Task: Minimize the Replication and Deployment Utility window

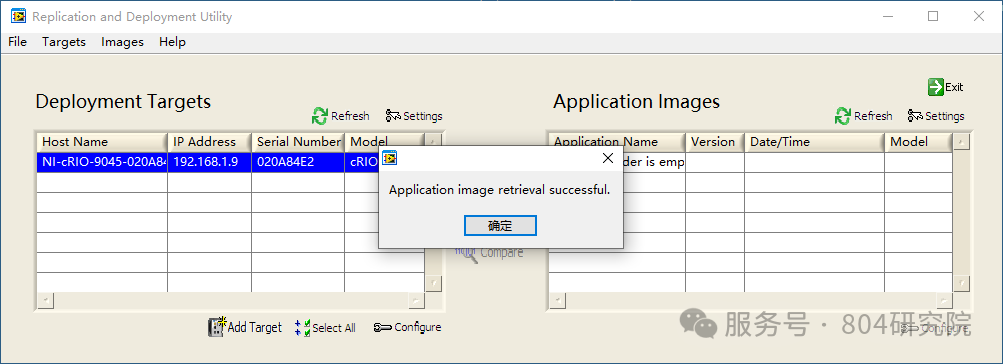Action: 887,17
